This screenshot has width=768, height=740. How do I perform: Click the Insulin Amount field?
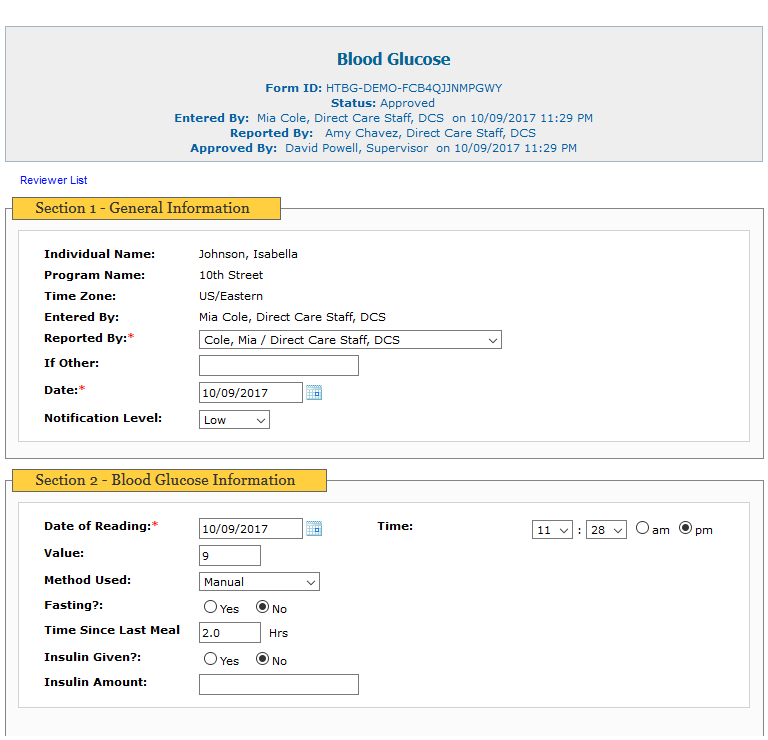tap(279, 685)
